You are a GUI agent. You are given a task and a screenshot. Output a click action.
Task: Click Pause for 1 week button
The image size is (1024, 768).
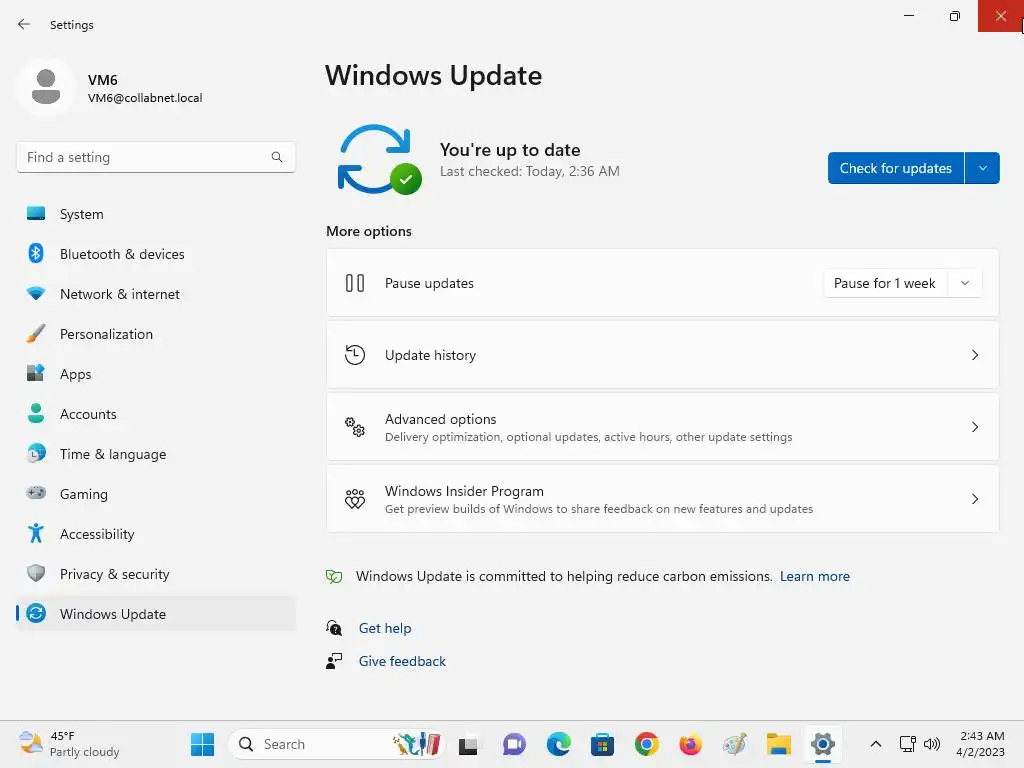point(885,283)
